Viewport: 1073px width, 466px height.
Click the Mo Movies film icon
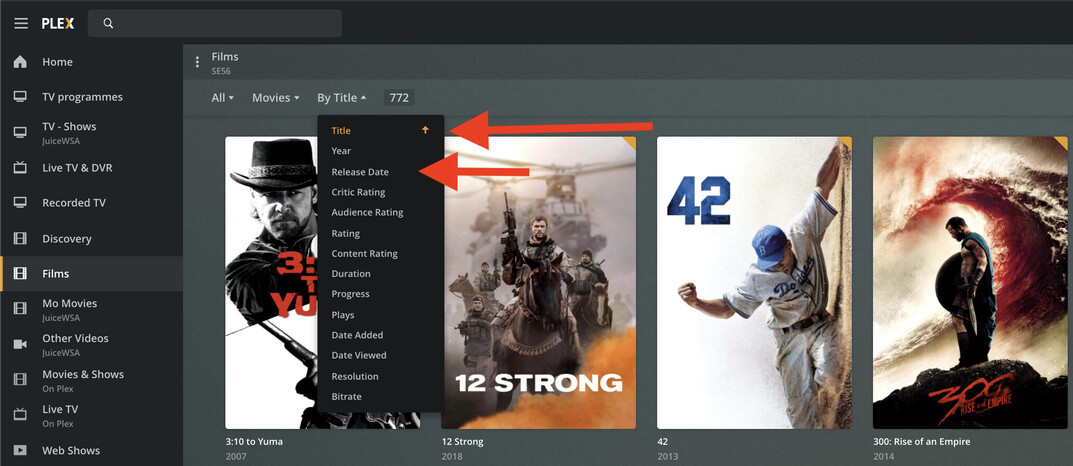[21, 309]
